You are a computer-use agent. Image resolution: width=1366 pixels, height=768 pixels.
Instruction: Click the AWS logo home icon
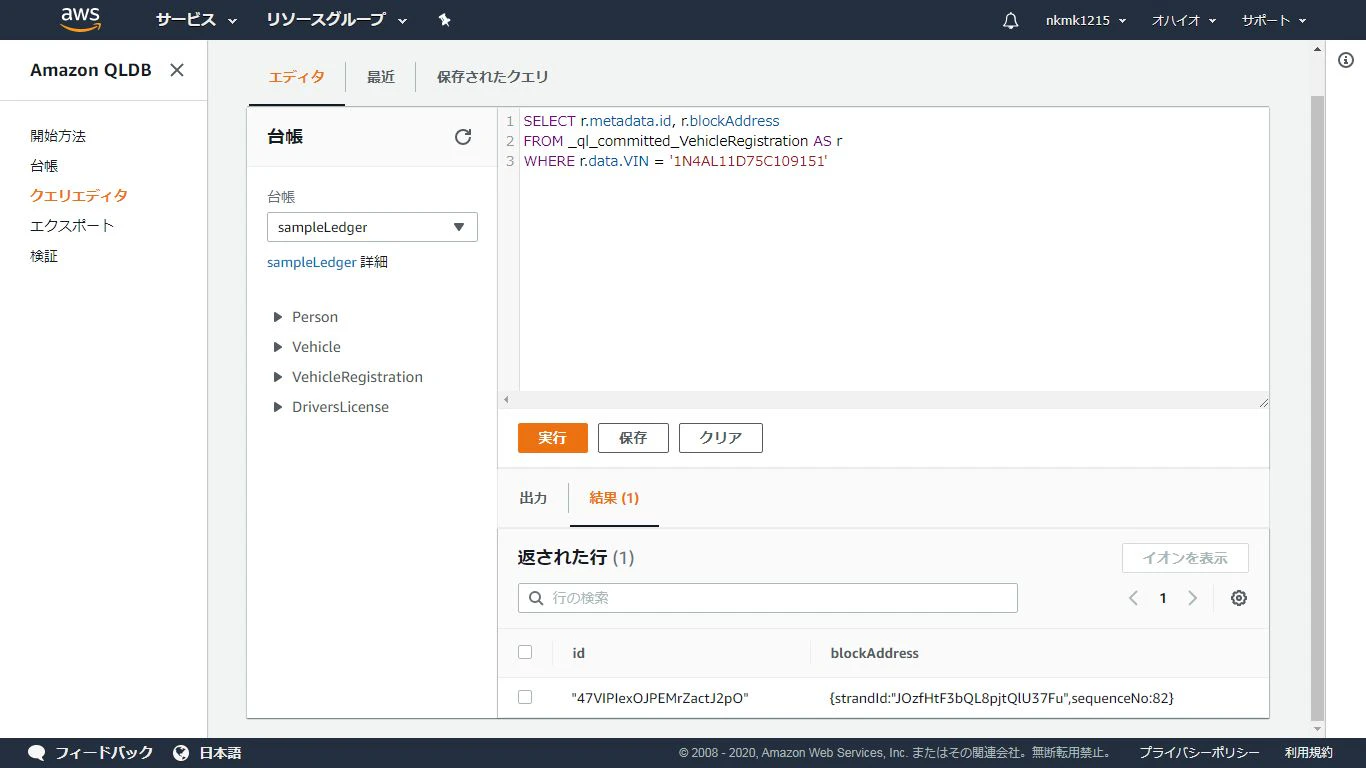pos(79,19)
